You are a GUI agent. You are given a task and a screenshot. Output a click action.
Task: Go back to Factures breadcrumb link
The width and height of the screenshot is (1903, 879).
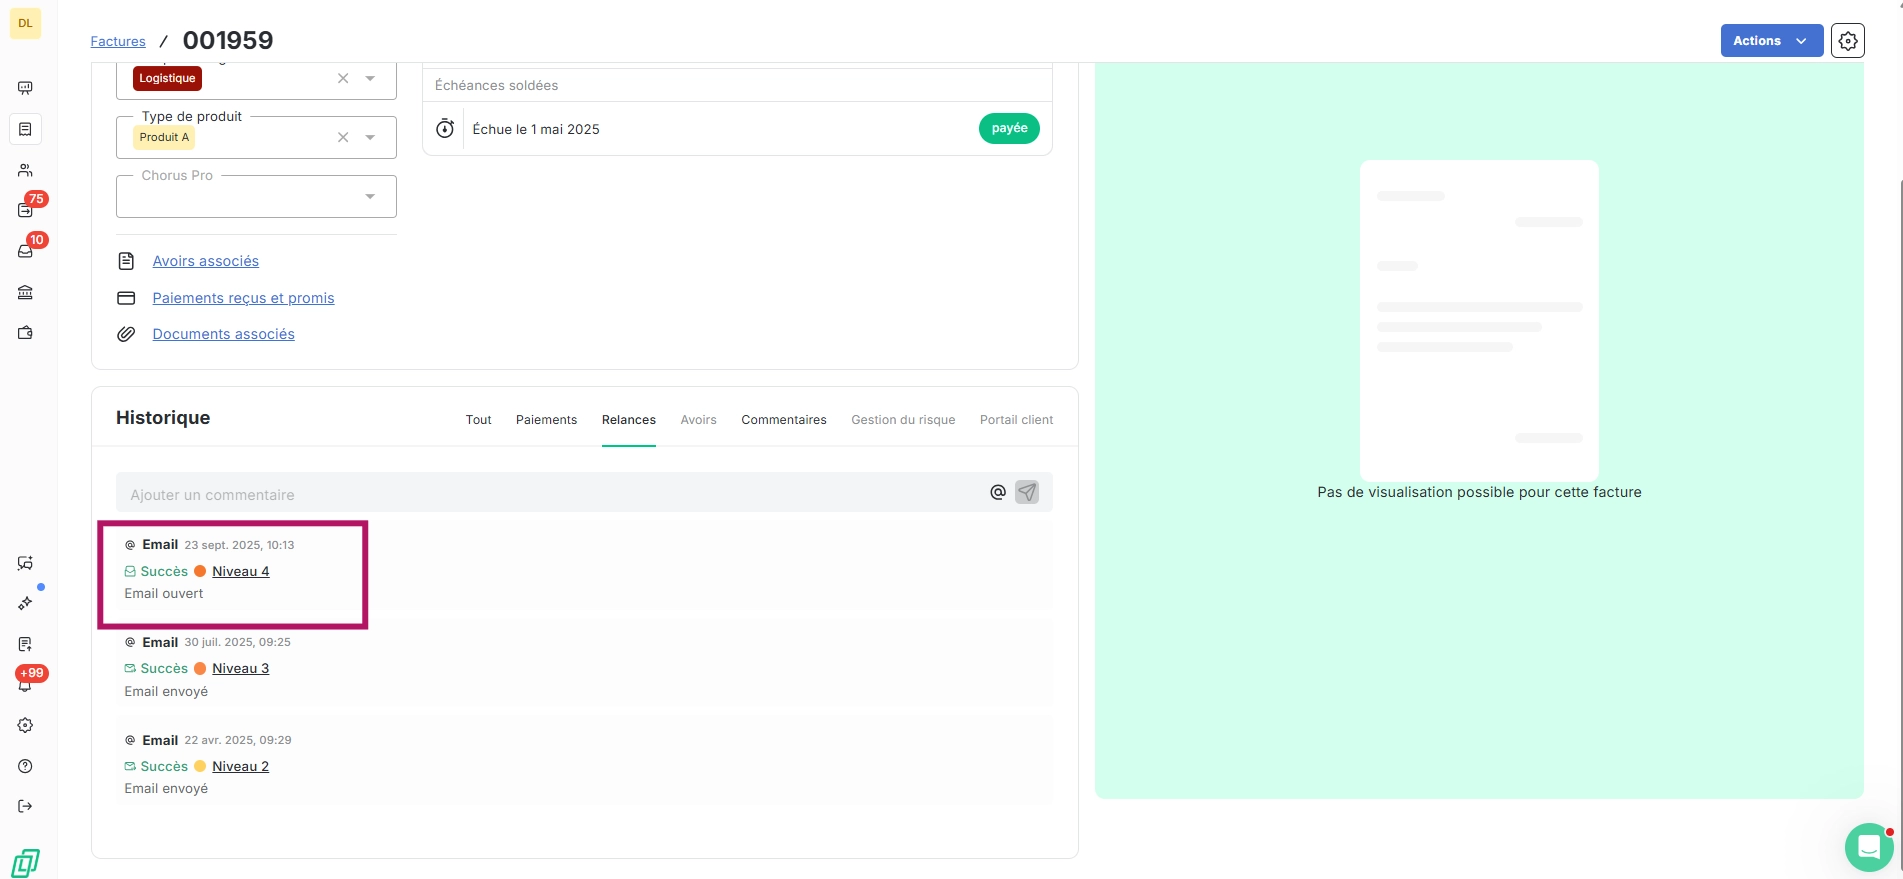118,41
